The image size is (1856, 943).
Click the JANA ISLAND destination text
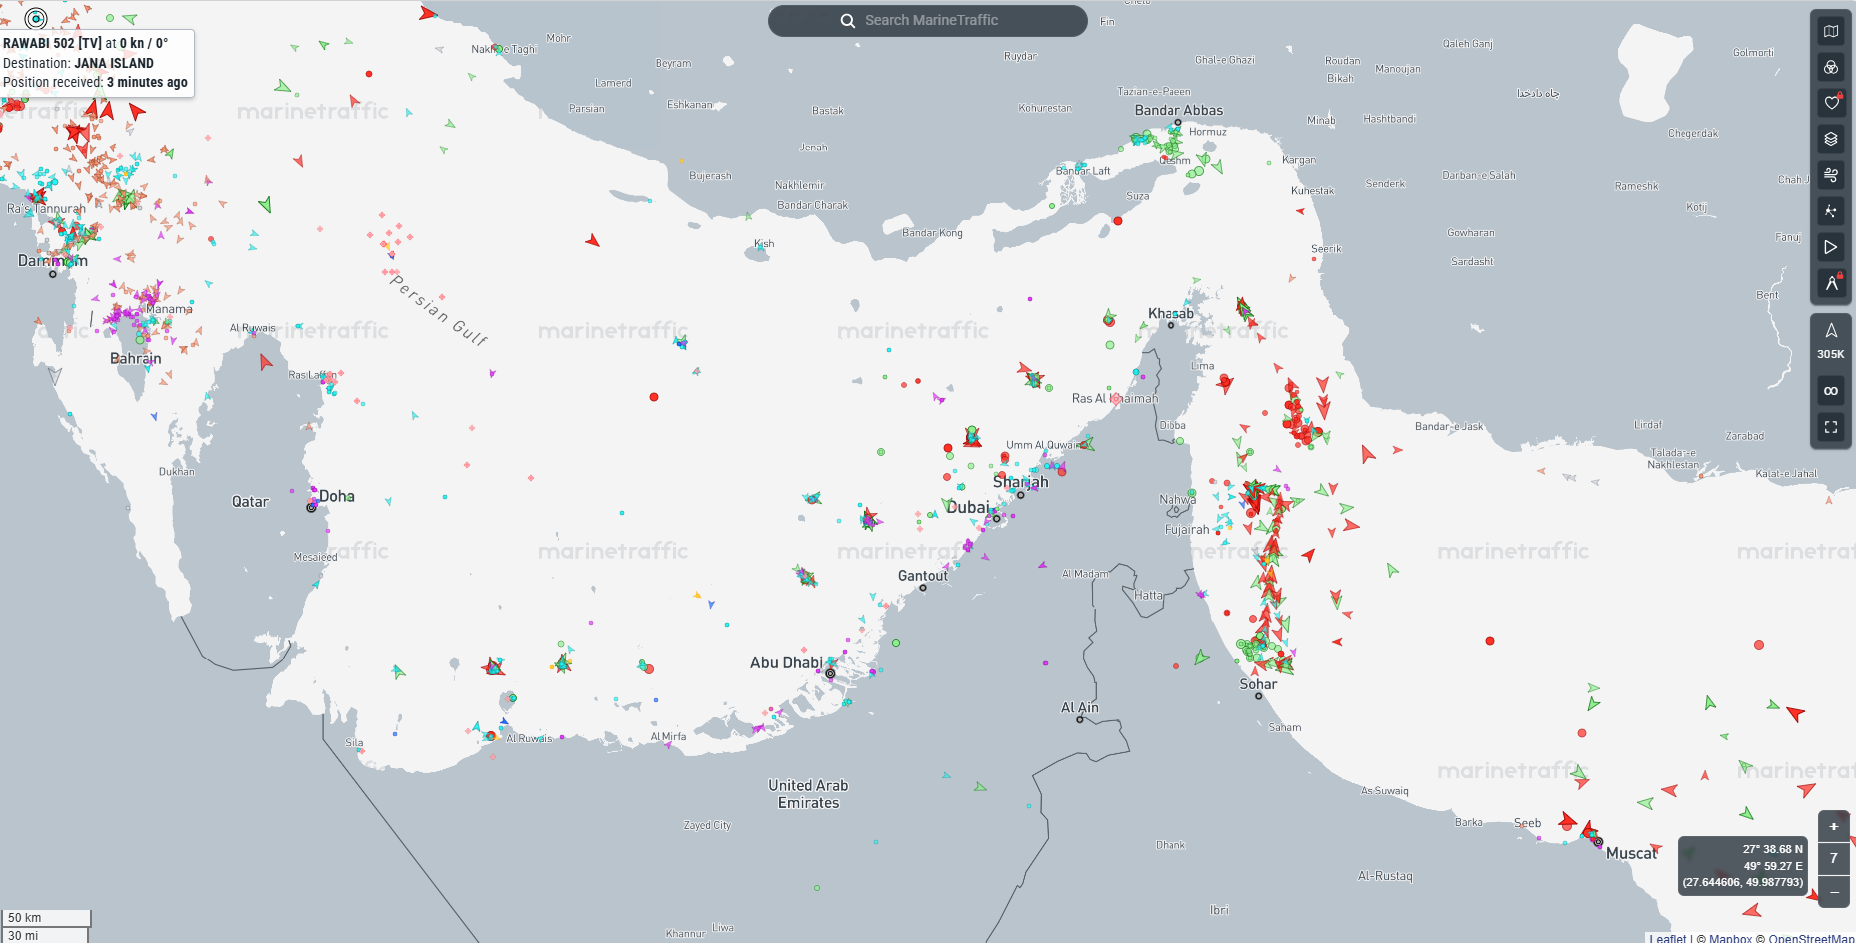pyautogui.click(x=114, y=63)
